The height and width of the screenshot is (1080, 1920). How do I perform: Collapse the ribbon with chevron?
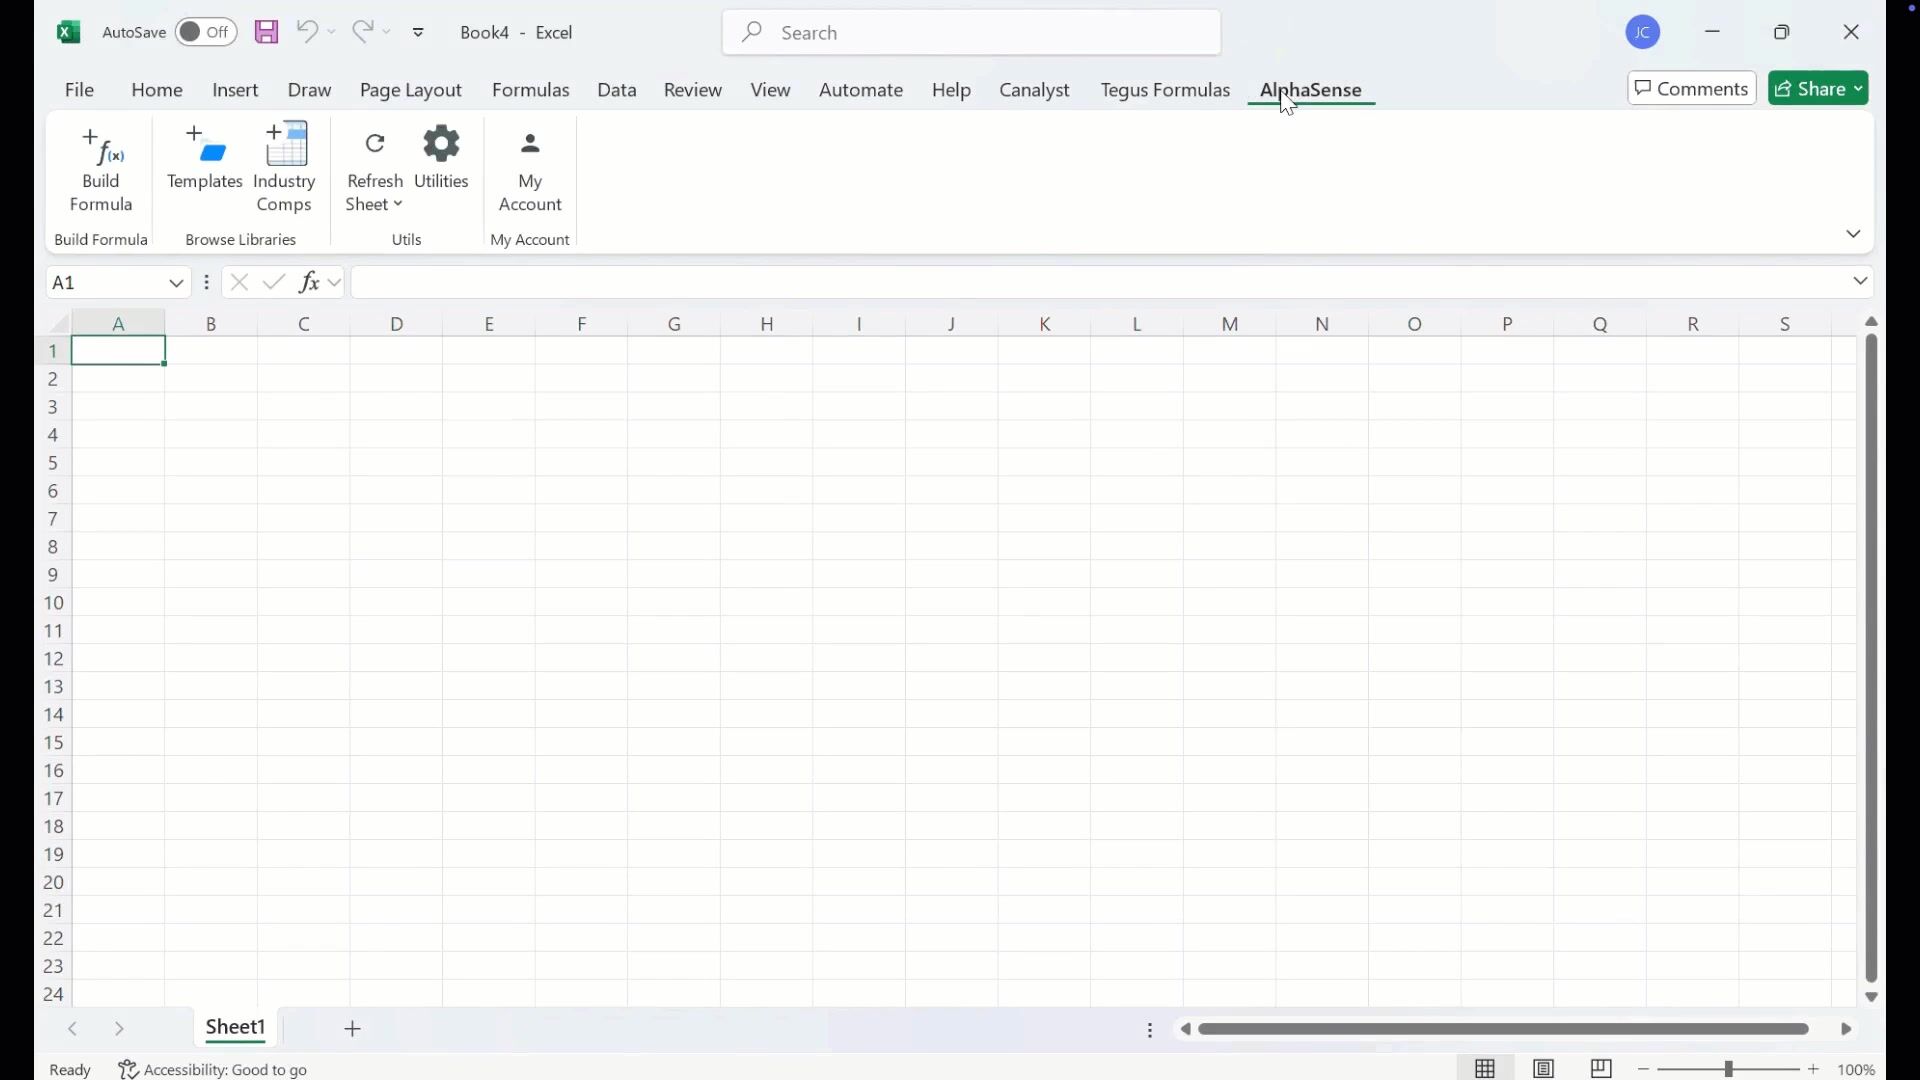point(1853,234)
